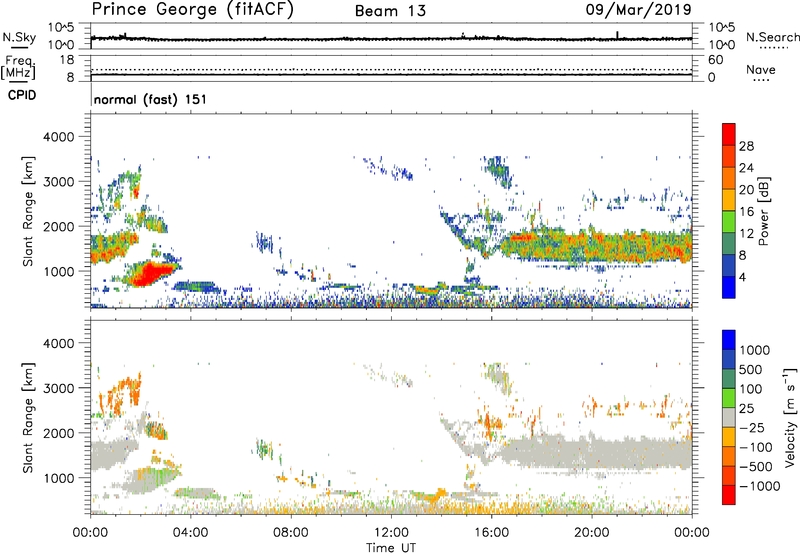
Task: Click the '08:00' time axis tick label
Action: 291,532
